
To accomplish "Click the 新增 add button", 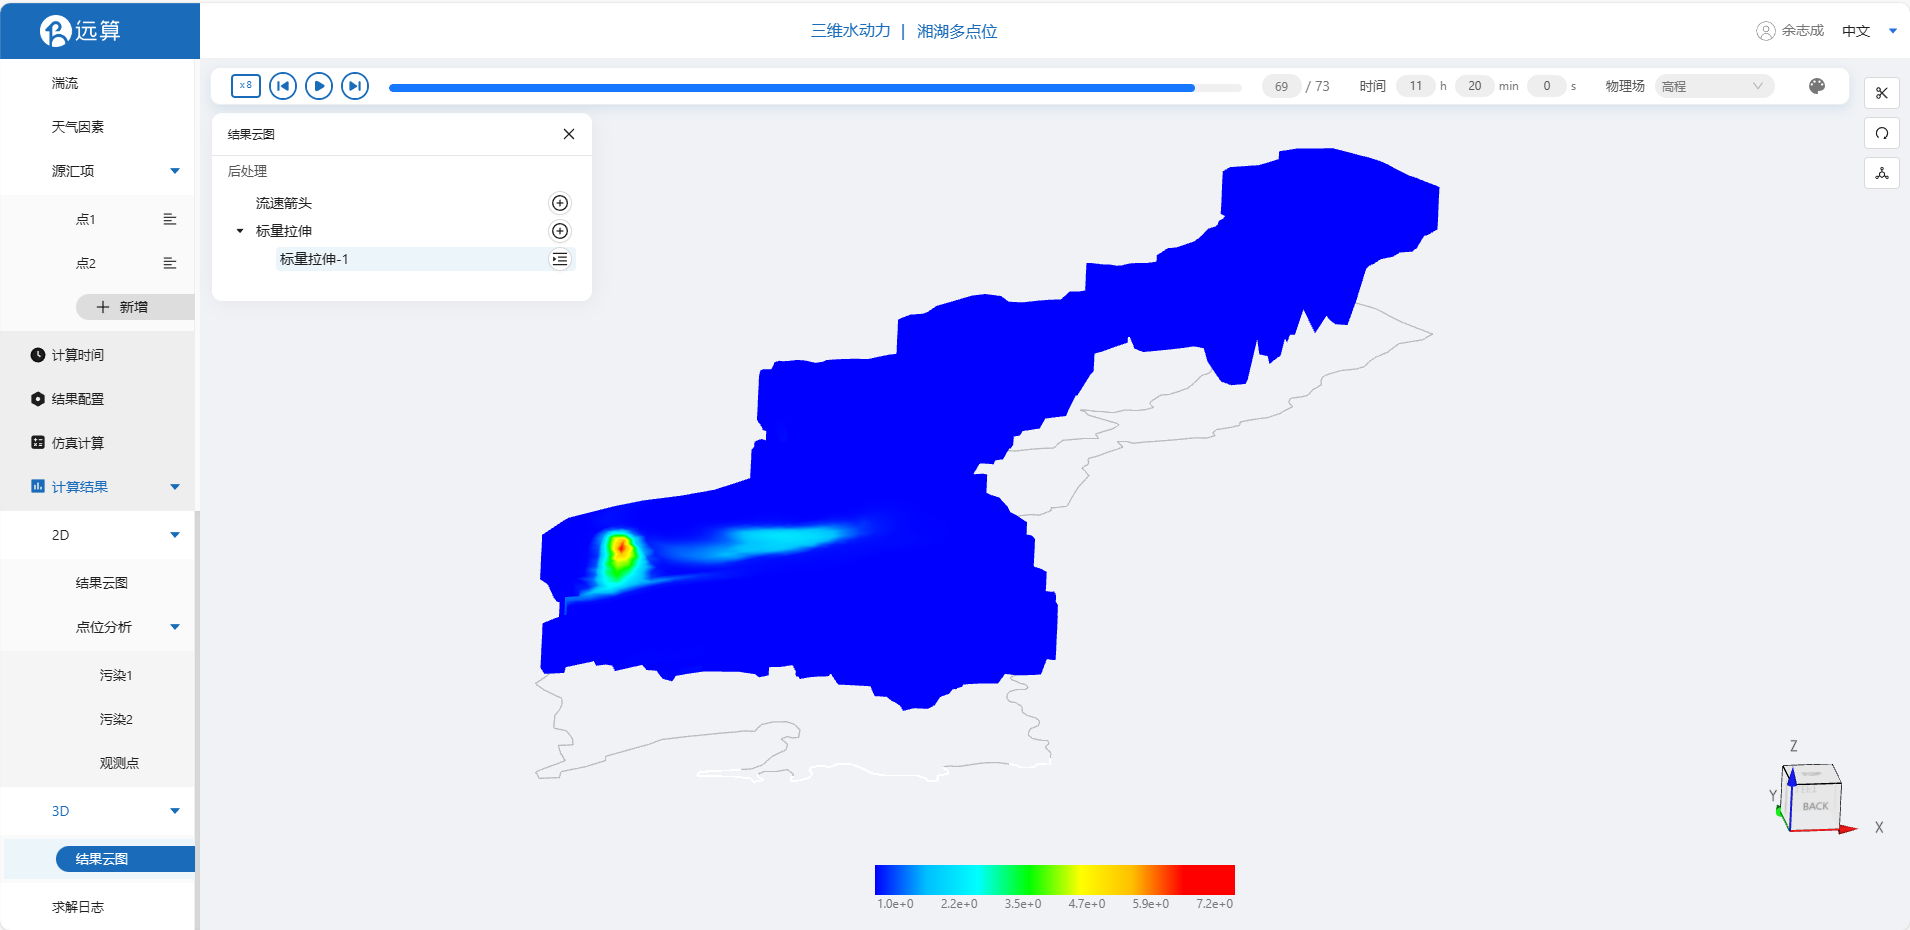I will click(x=135, y=307).
